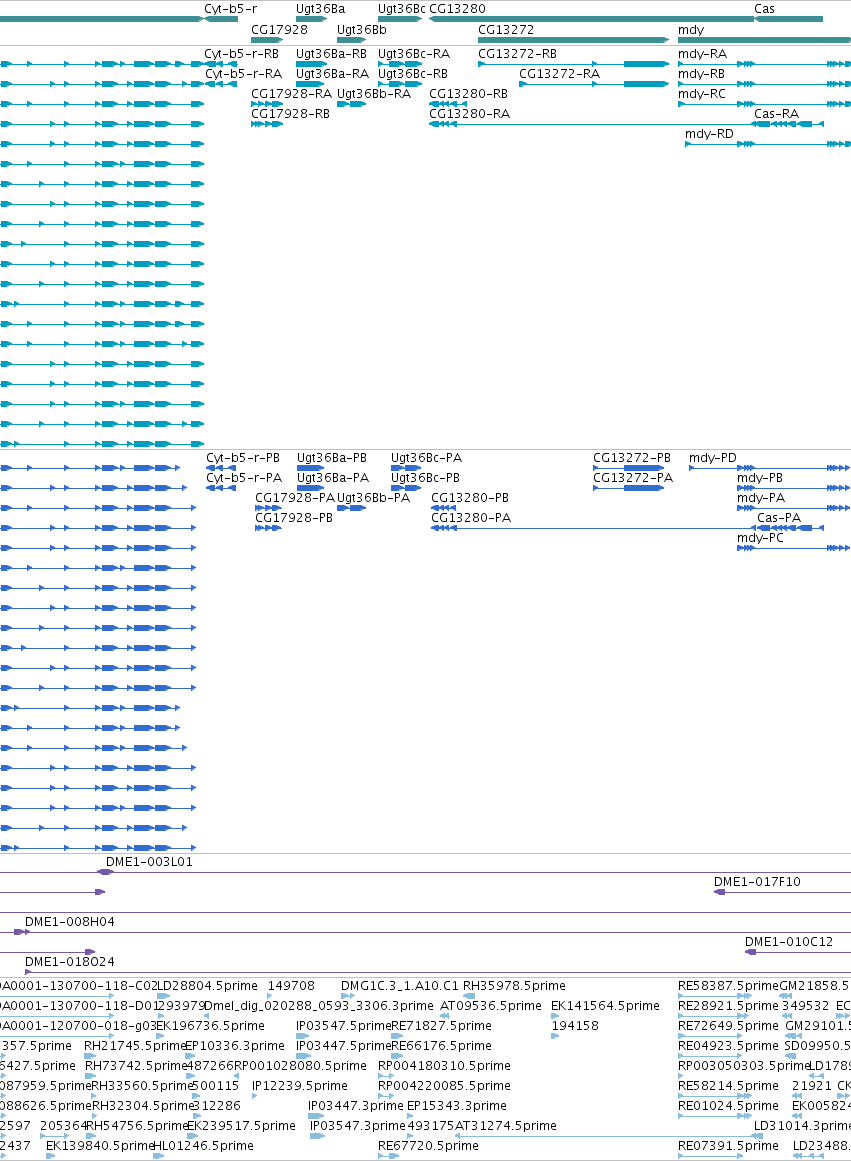Screen dimensions: 851x1161
Task: Select EST RE67720.5prime
Action: tap(428, 1147)
